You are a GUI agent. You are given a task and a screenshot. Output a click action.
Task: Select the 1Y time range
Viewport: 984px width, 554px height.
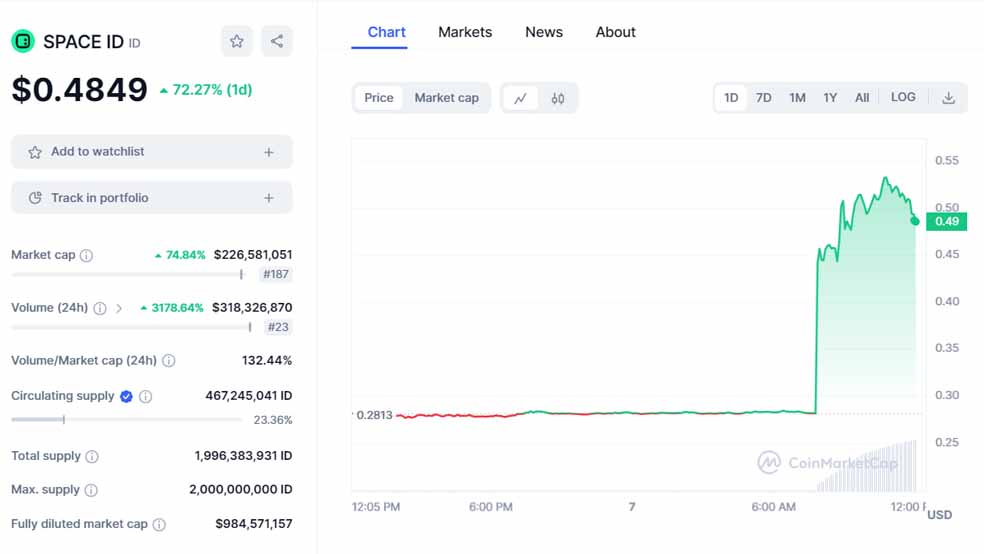pyautogui.click(x=830, y=98)
